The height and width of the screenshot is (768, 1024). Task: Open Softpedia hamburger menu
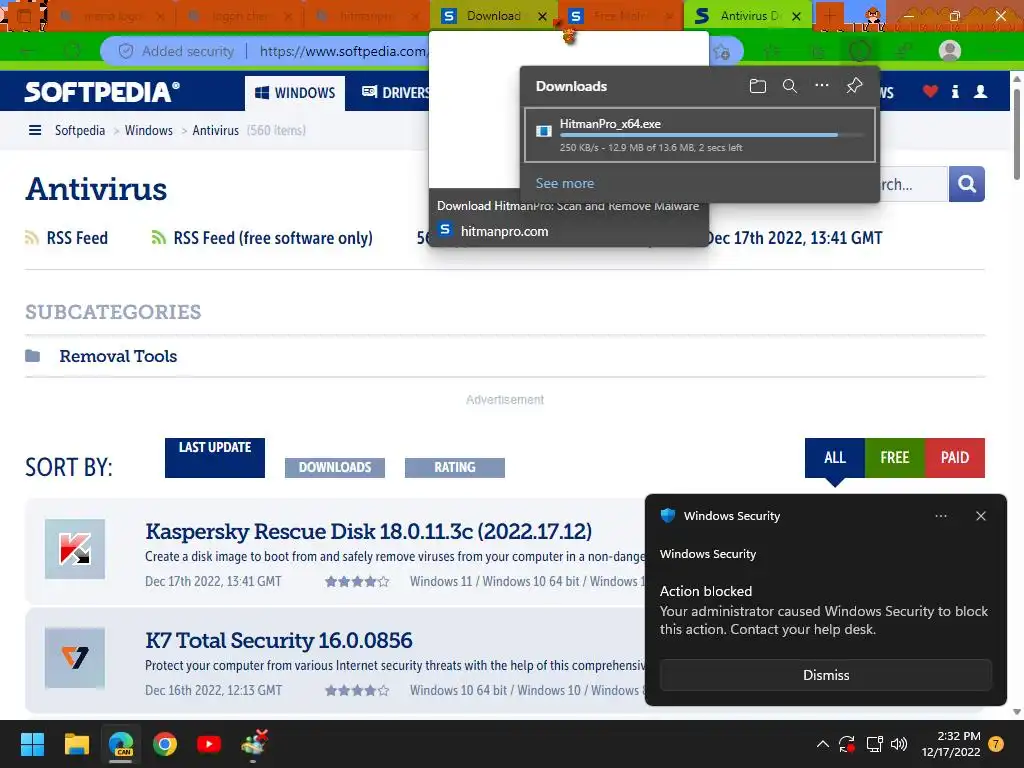35,130
